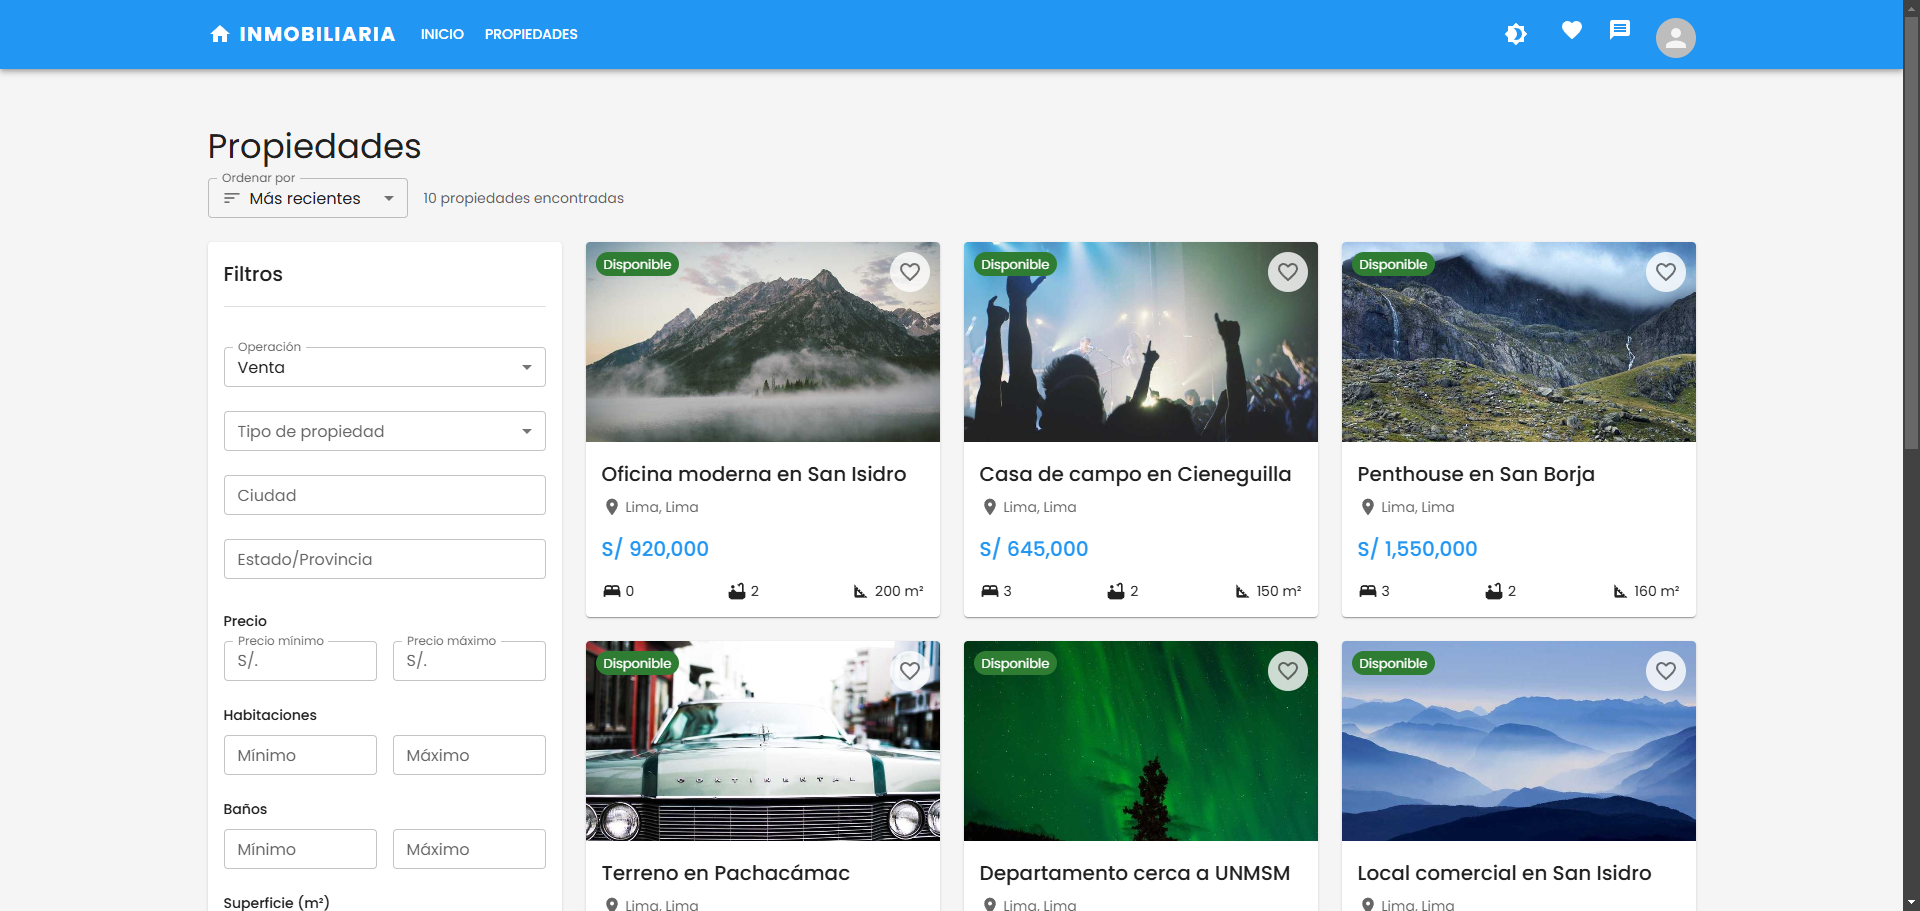Click the scrollbar down arrow

pyautogui.click(x=1911, y=903)
